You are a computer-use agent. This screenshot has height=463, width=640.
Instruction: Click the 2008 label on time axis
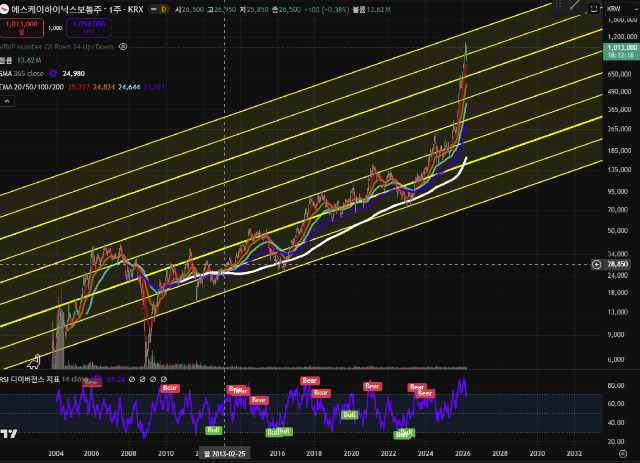(x=129, y=454)
